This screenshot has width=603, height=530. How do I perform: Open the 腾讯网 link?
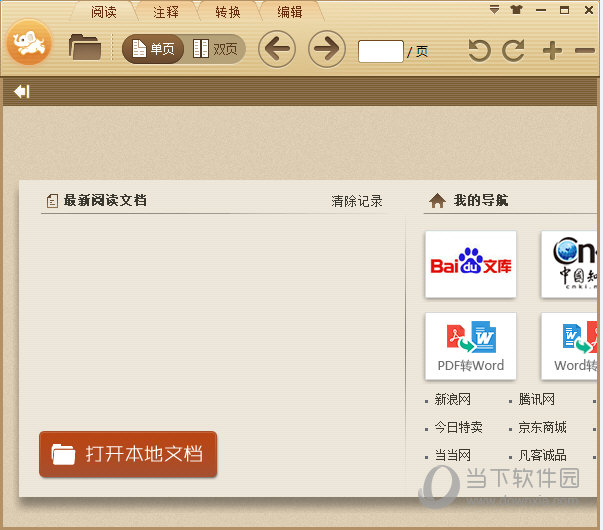(x=536, y=399)
